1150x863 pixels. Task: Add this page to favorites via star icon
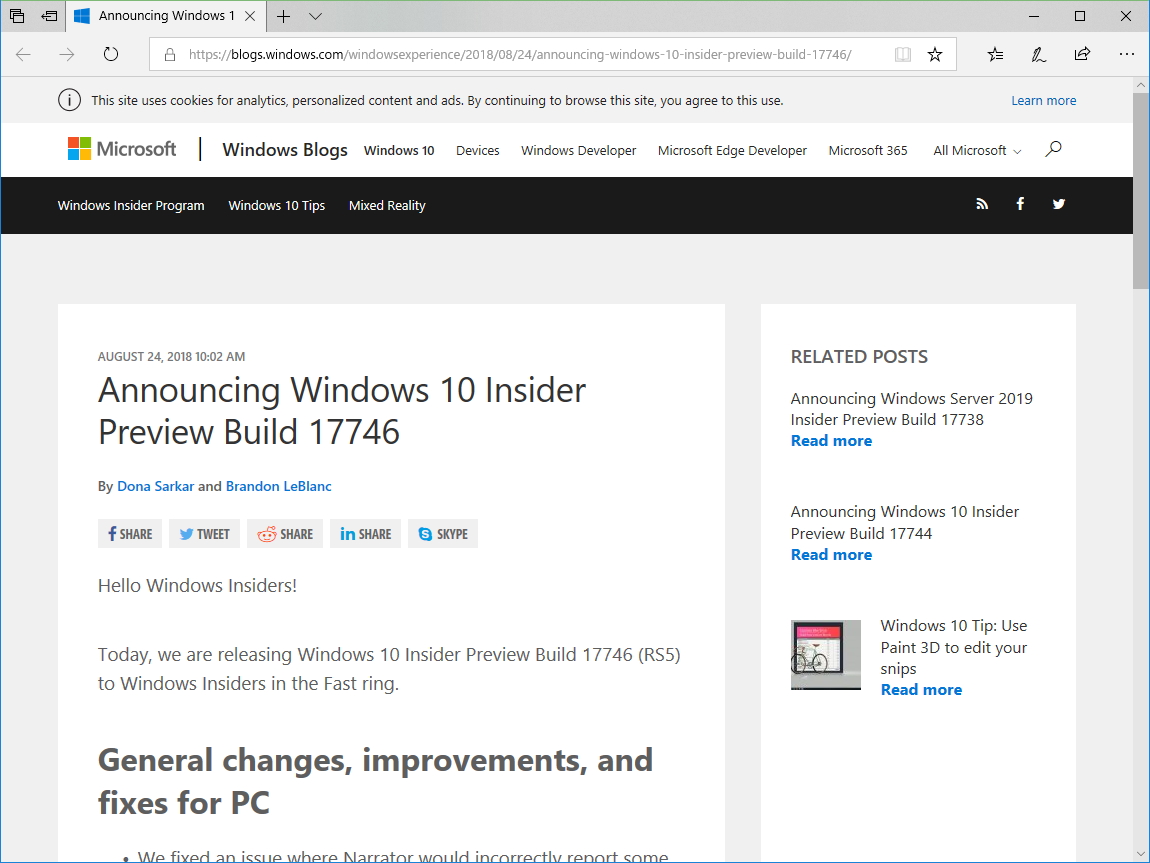(934, 55)
